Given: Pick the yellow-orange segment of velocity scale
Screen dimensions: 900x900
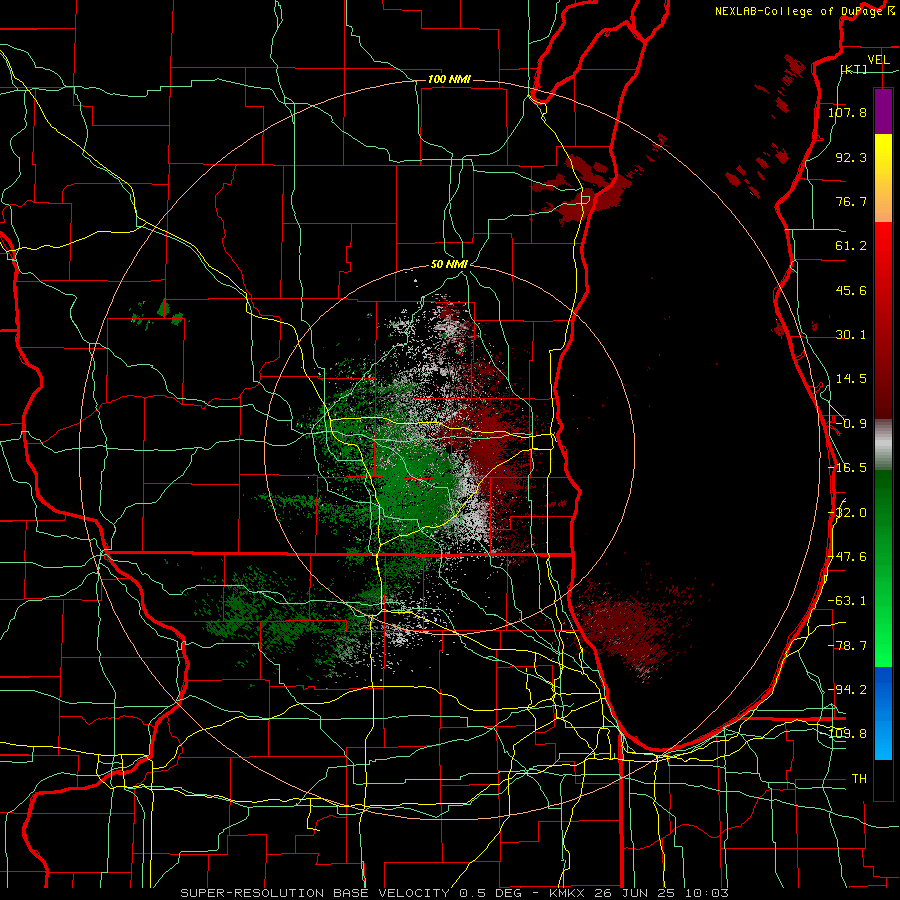Looking at the screenshot, I should pyautogui.click(x=883, y=178).
